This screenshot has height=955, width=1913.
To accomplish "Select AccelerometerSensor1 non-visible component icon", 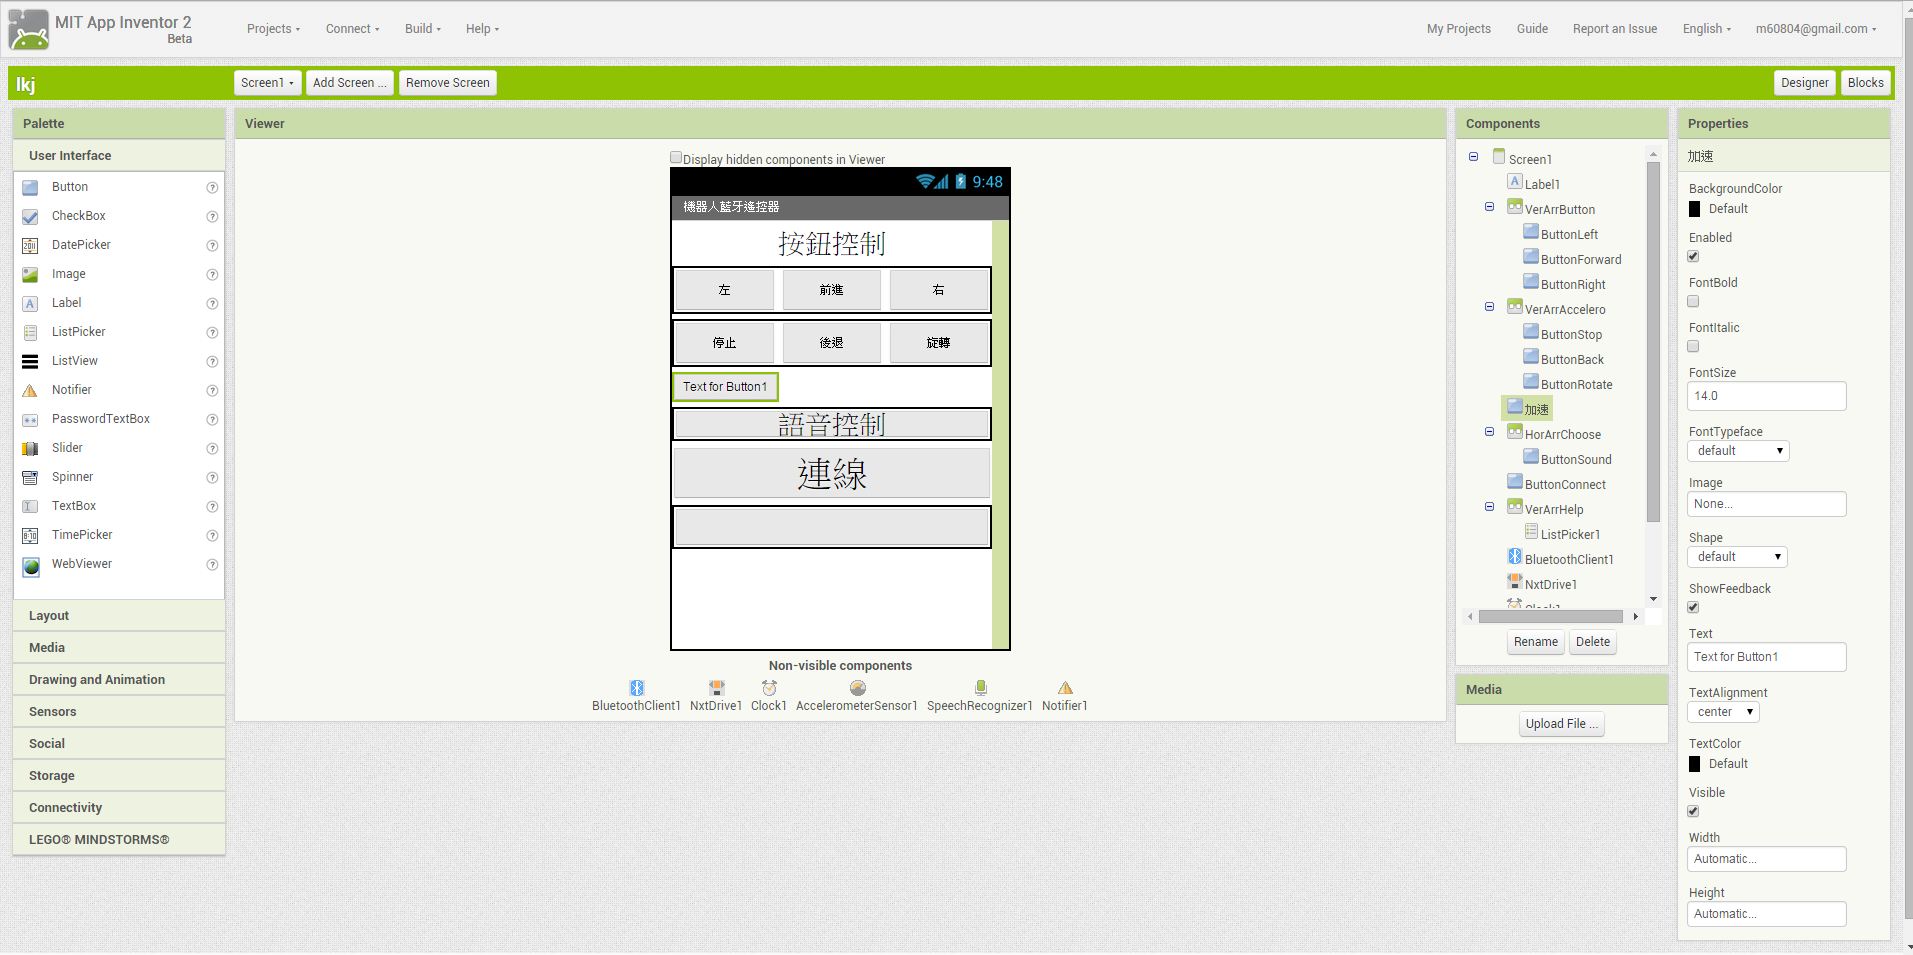I will [x=857, y=688].
